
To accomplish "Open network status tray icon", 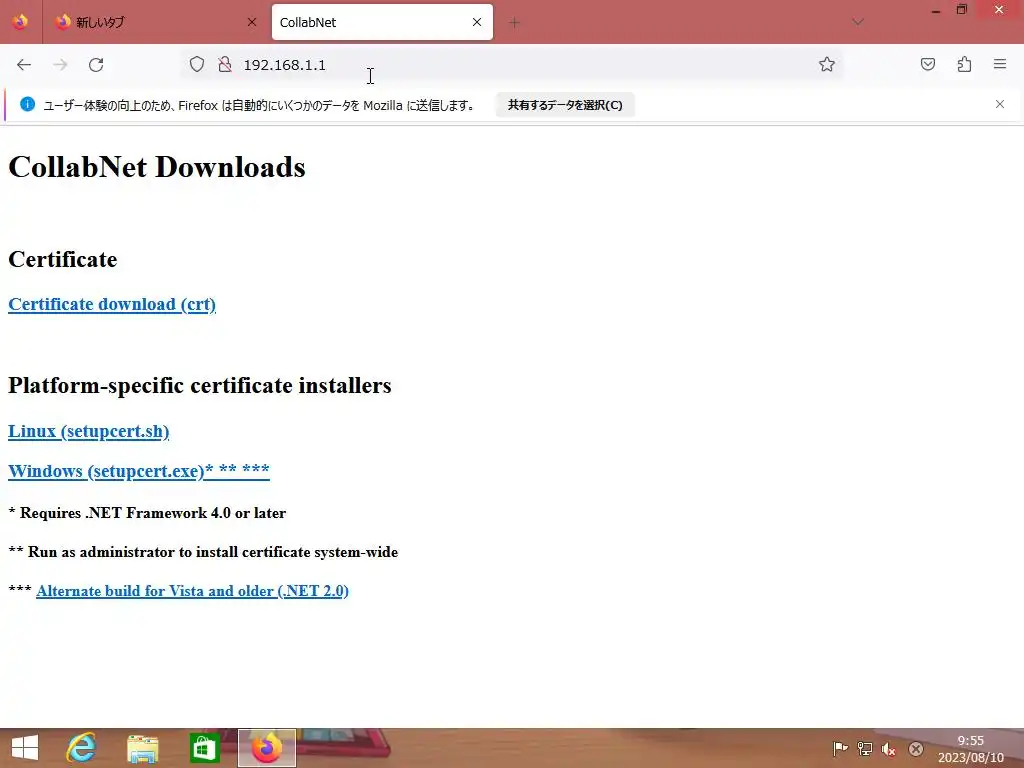I will coord(865,748).
